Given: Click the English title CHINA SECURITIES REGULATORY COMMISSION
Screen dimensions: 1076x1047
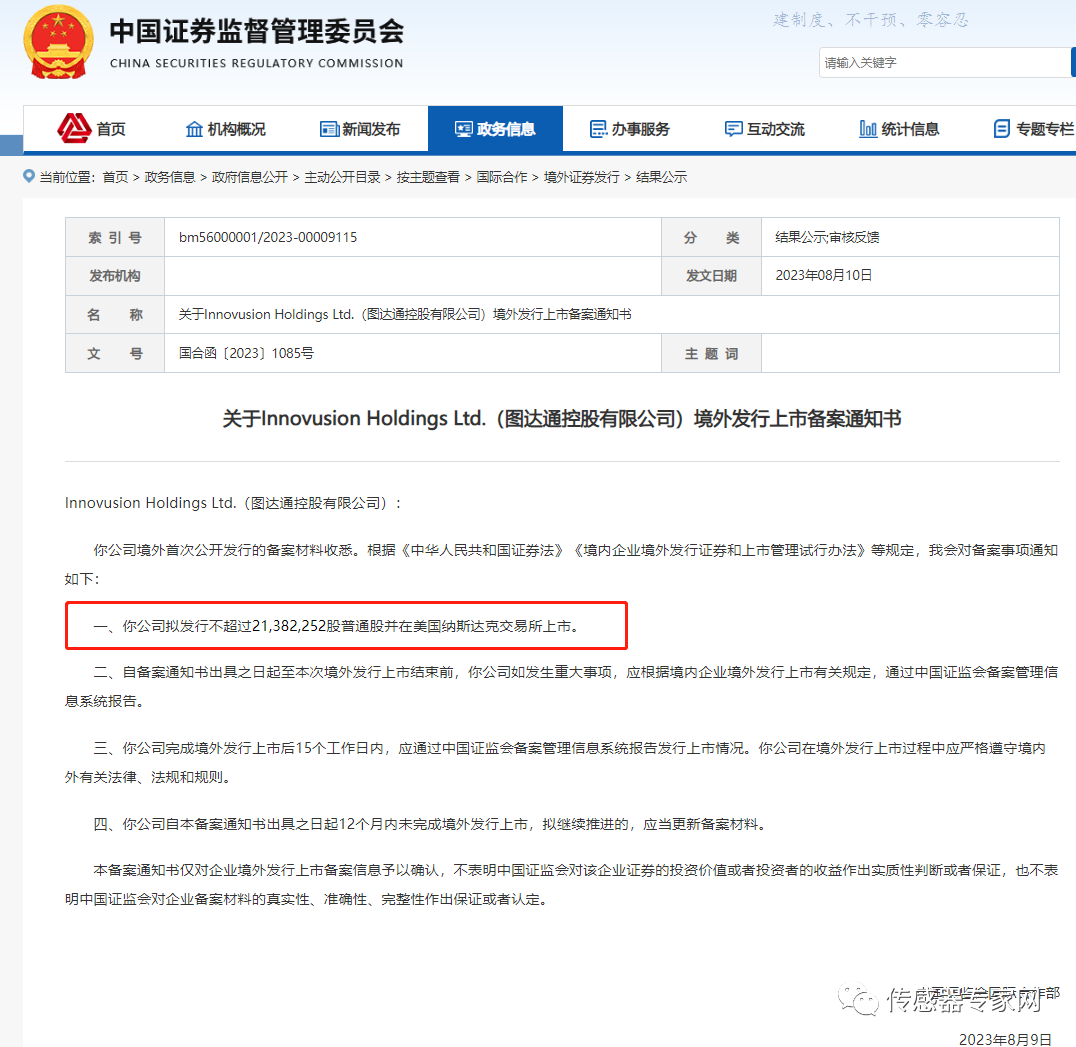Looking at the screenshot, I should tap(257, 63).
